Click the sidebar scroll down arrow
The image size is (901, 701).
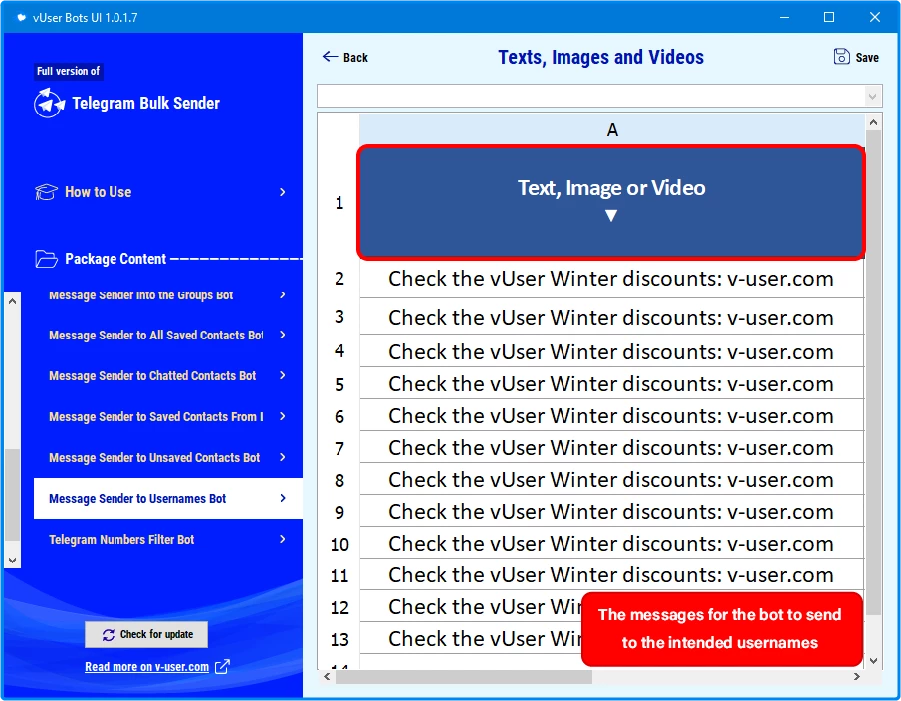[13, 560]
